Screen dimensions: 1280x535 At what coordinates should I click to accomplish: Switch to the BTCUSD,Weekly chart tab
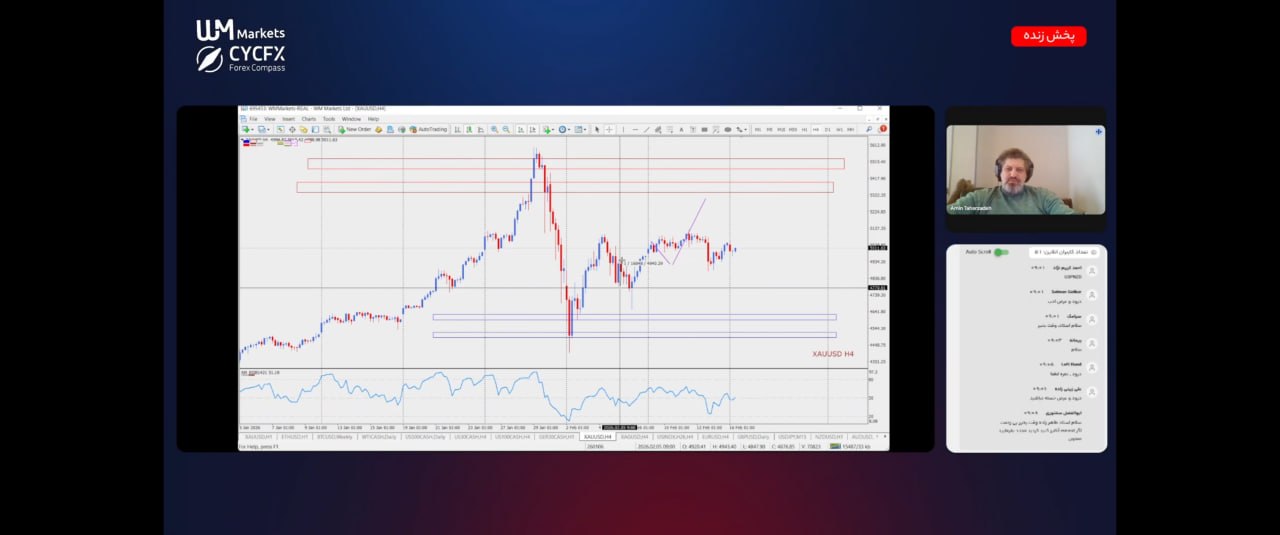click(x=335, y=436)
